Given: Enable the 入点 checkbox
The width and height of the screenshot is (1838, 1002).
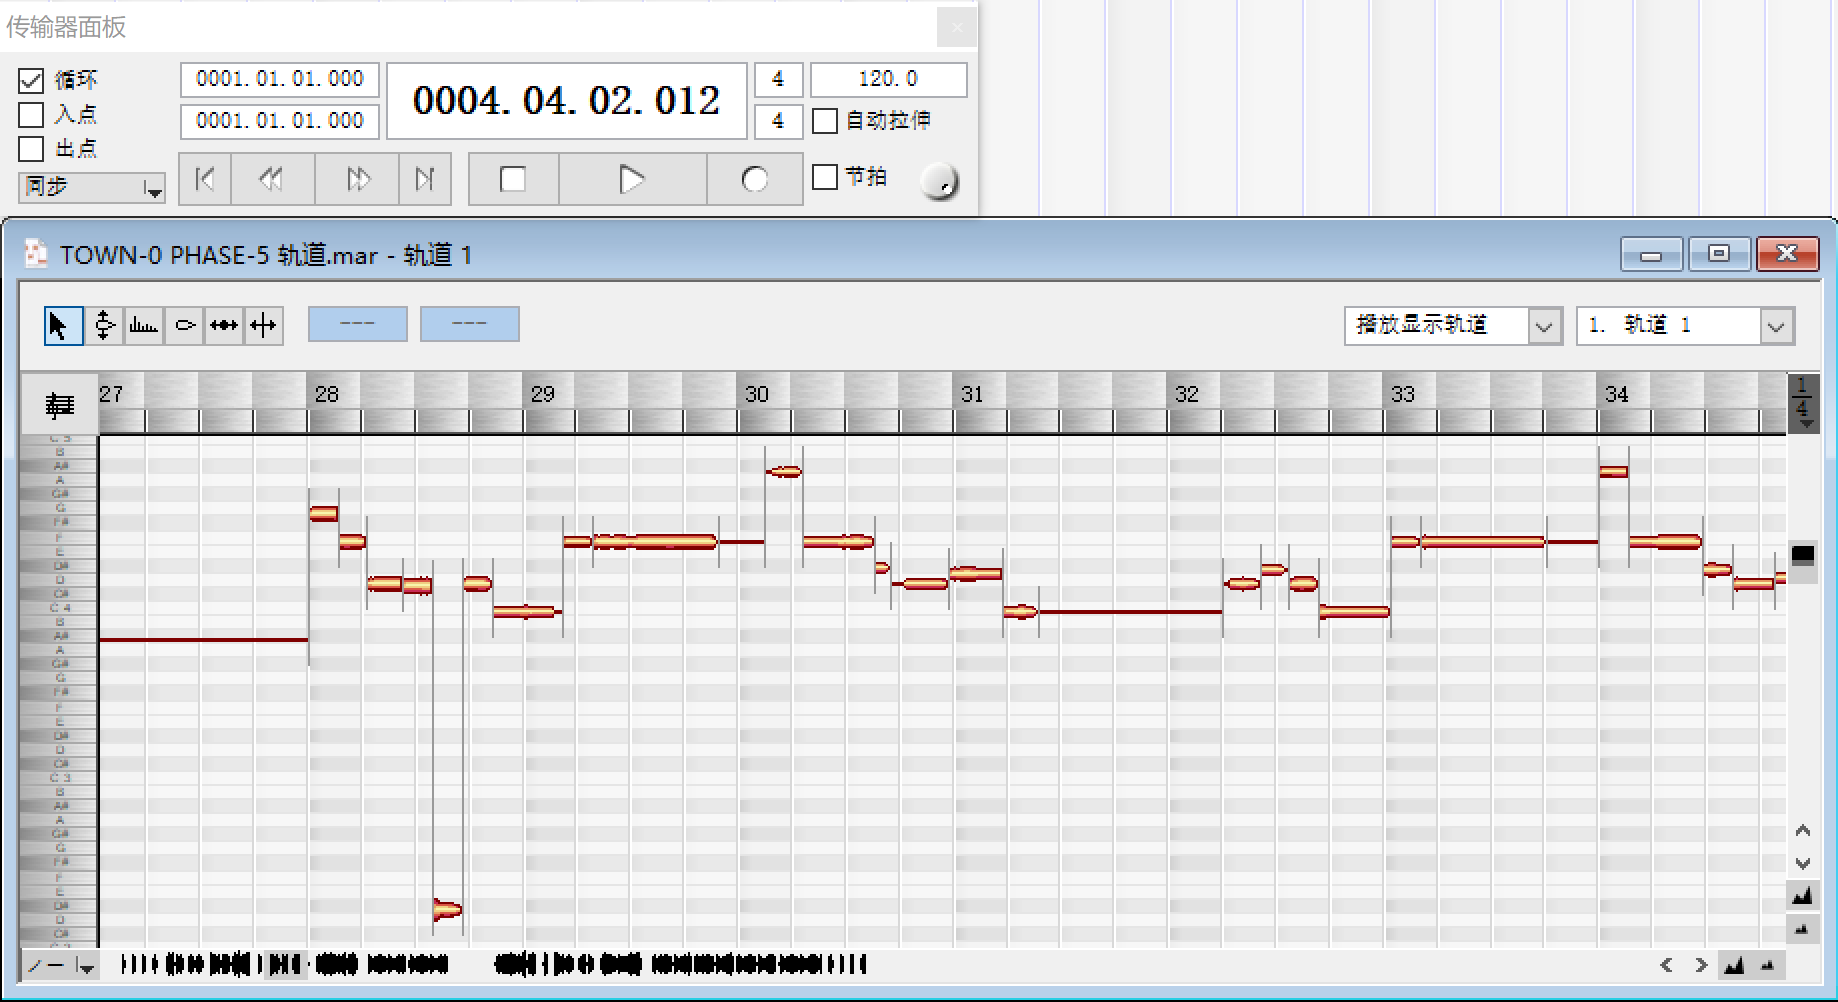Looking at the screenshot, I should point(31,115).
